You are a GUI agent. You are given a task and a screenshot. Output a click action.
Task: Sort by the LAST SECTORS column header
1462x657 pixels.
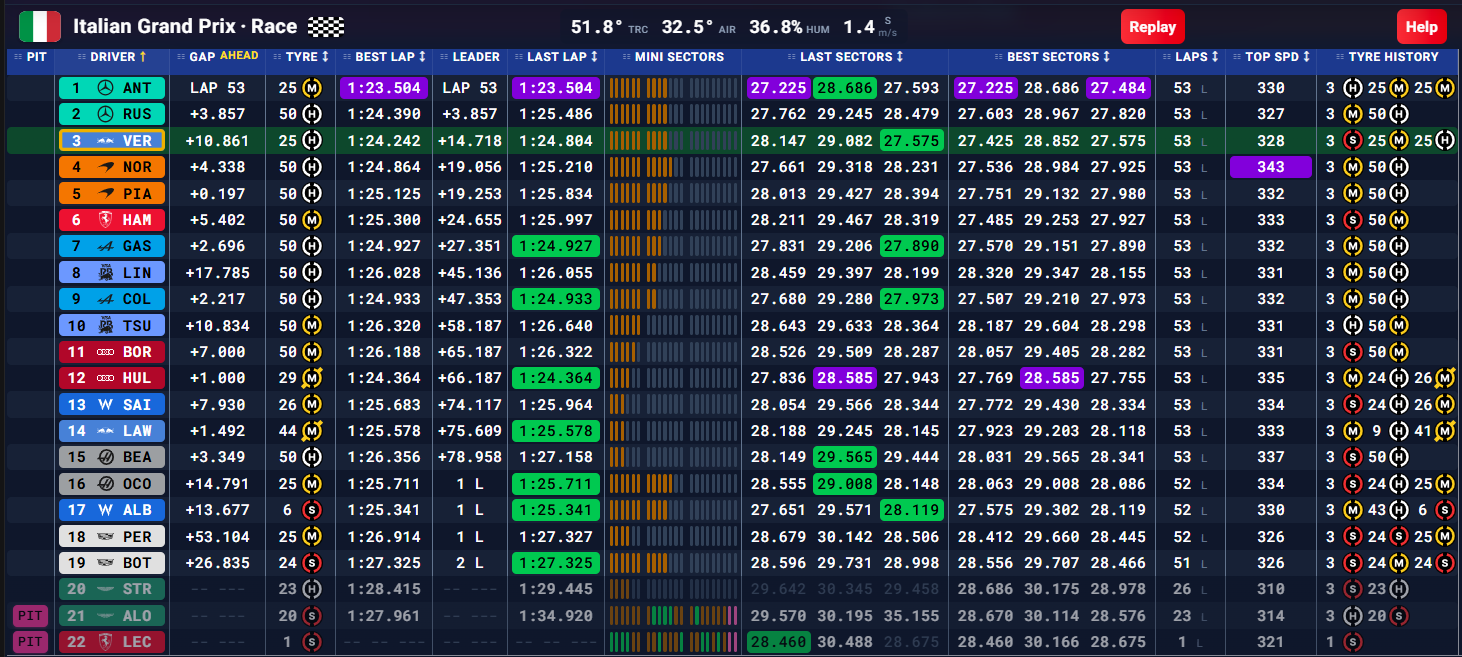pos(845,57)
